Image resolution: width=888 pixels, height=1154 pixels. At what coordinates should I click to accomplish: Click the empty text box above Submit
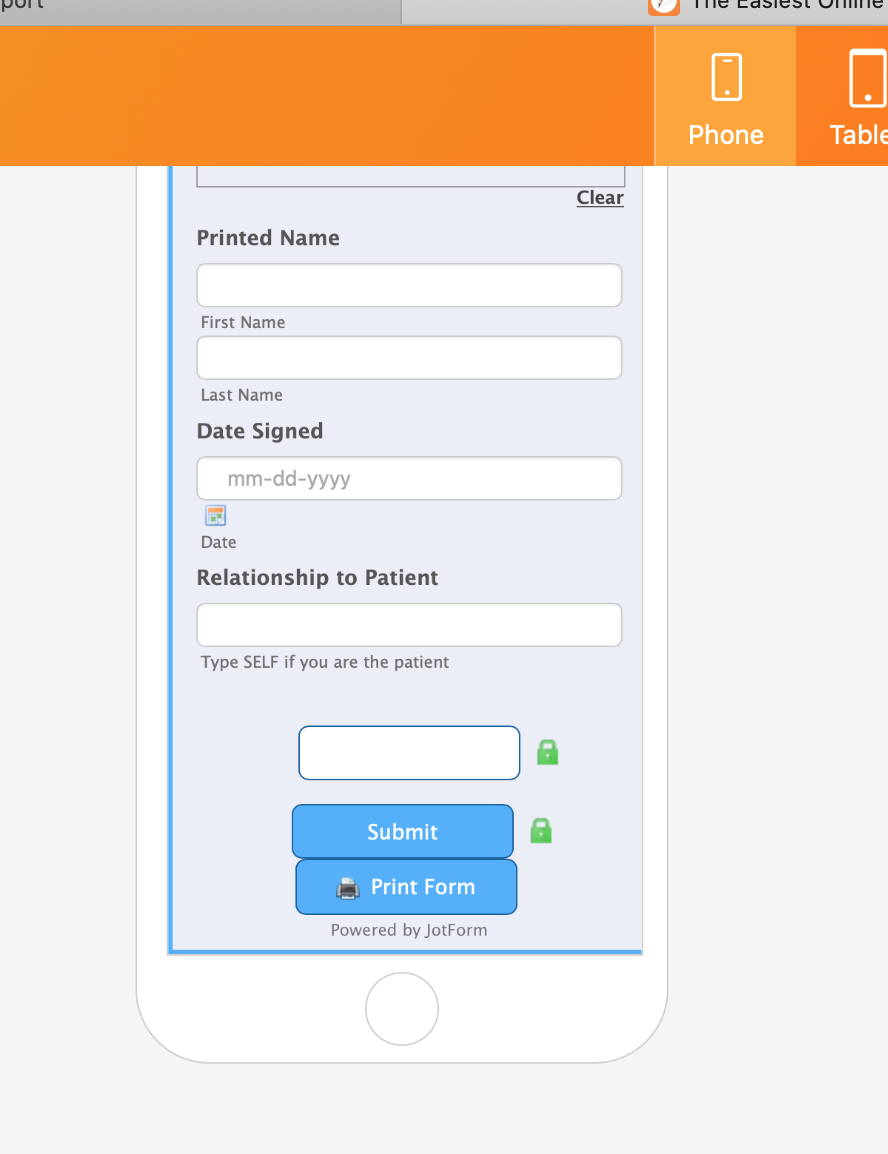click(x=409, y=753)
